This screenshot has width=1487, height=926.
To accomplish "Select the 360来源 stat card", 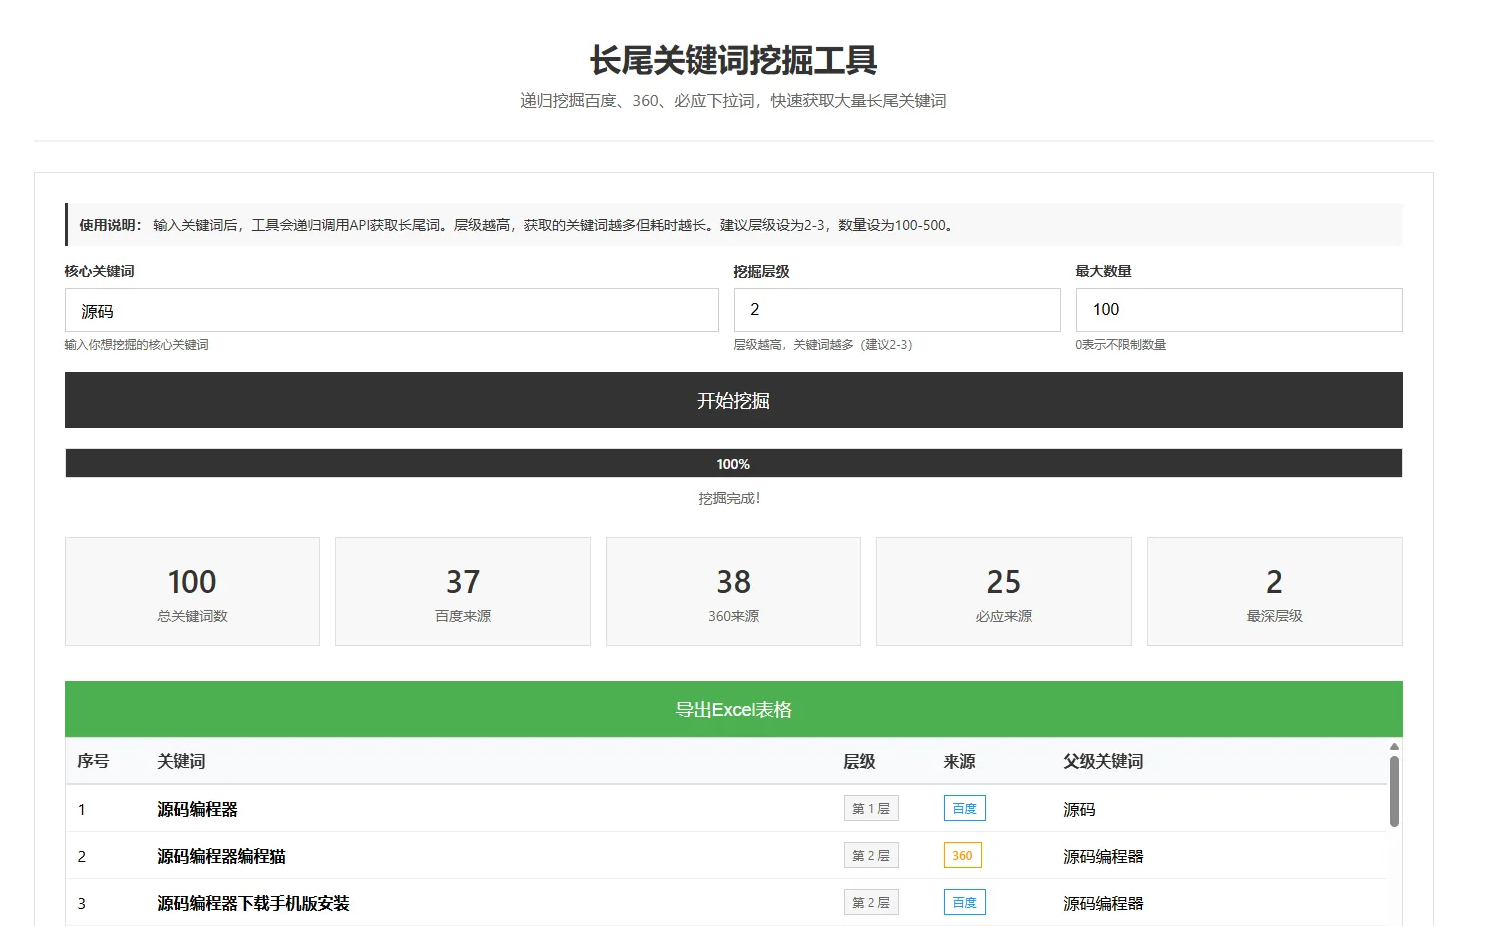I will point(733,592).
